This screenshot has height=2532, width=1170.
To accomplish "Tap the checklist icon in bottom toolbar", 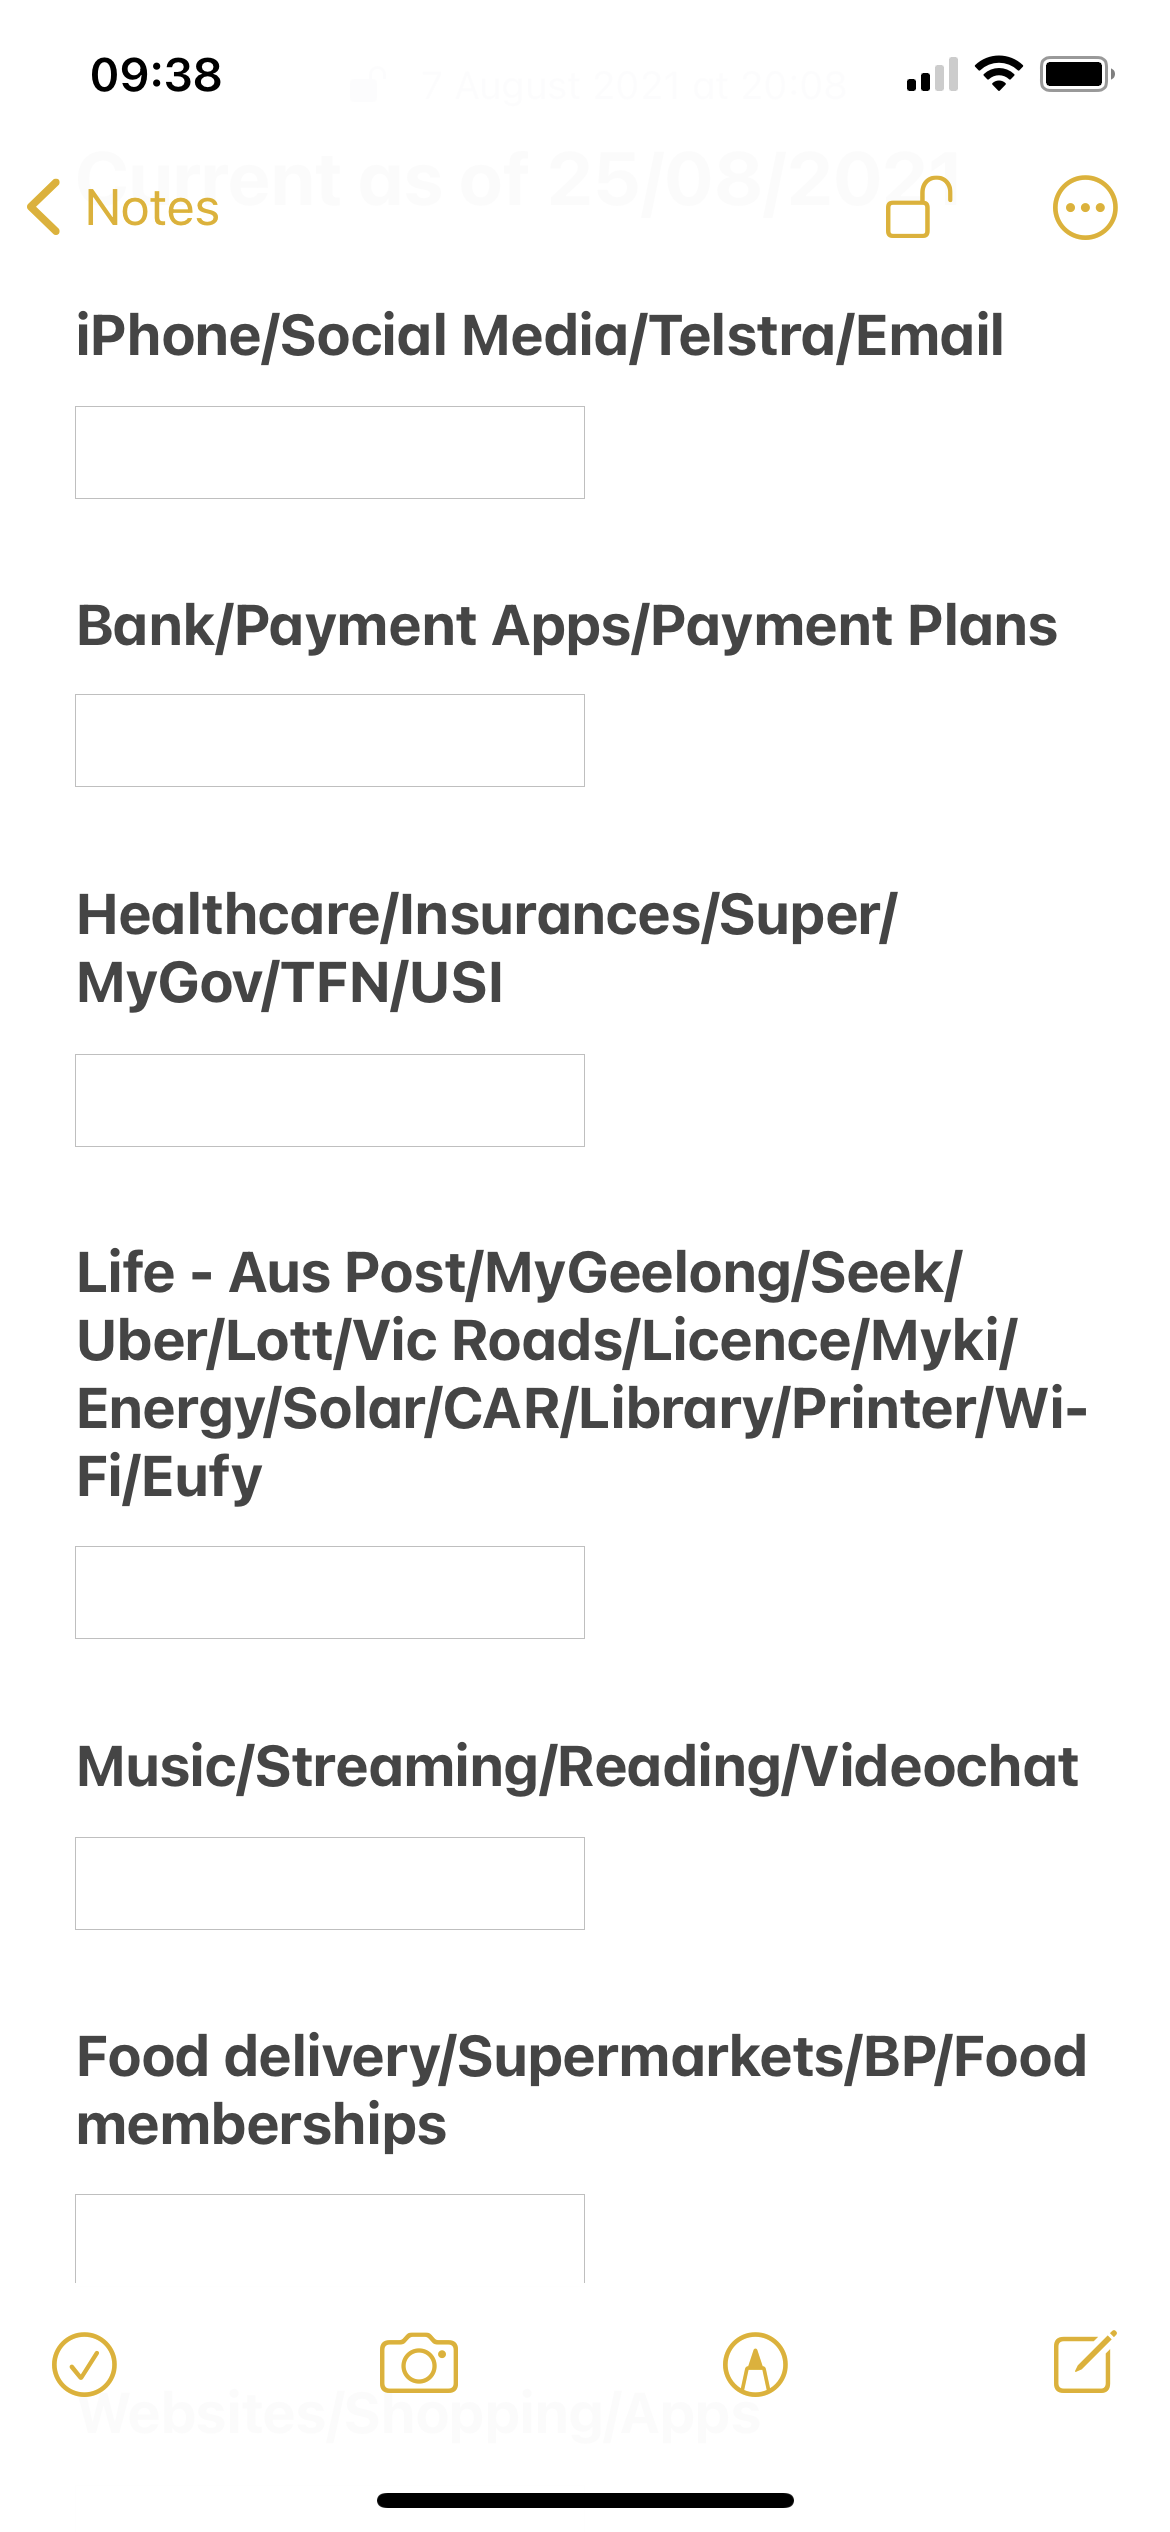I will tap(84, 2365).
